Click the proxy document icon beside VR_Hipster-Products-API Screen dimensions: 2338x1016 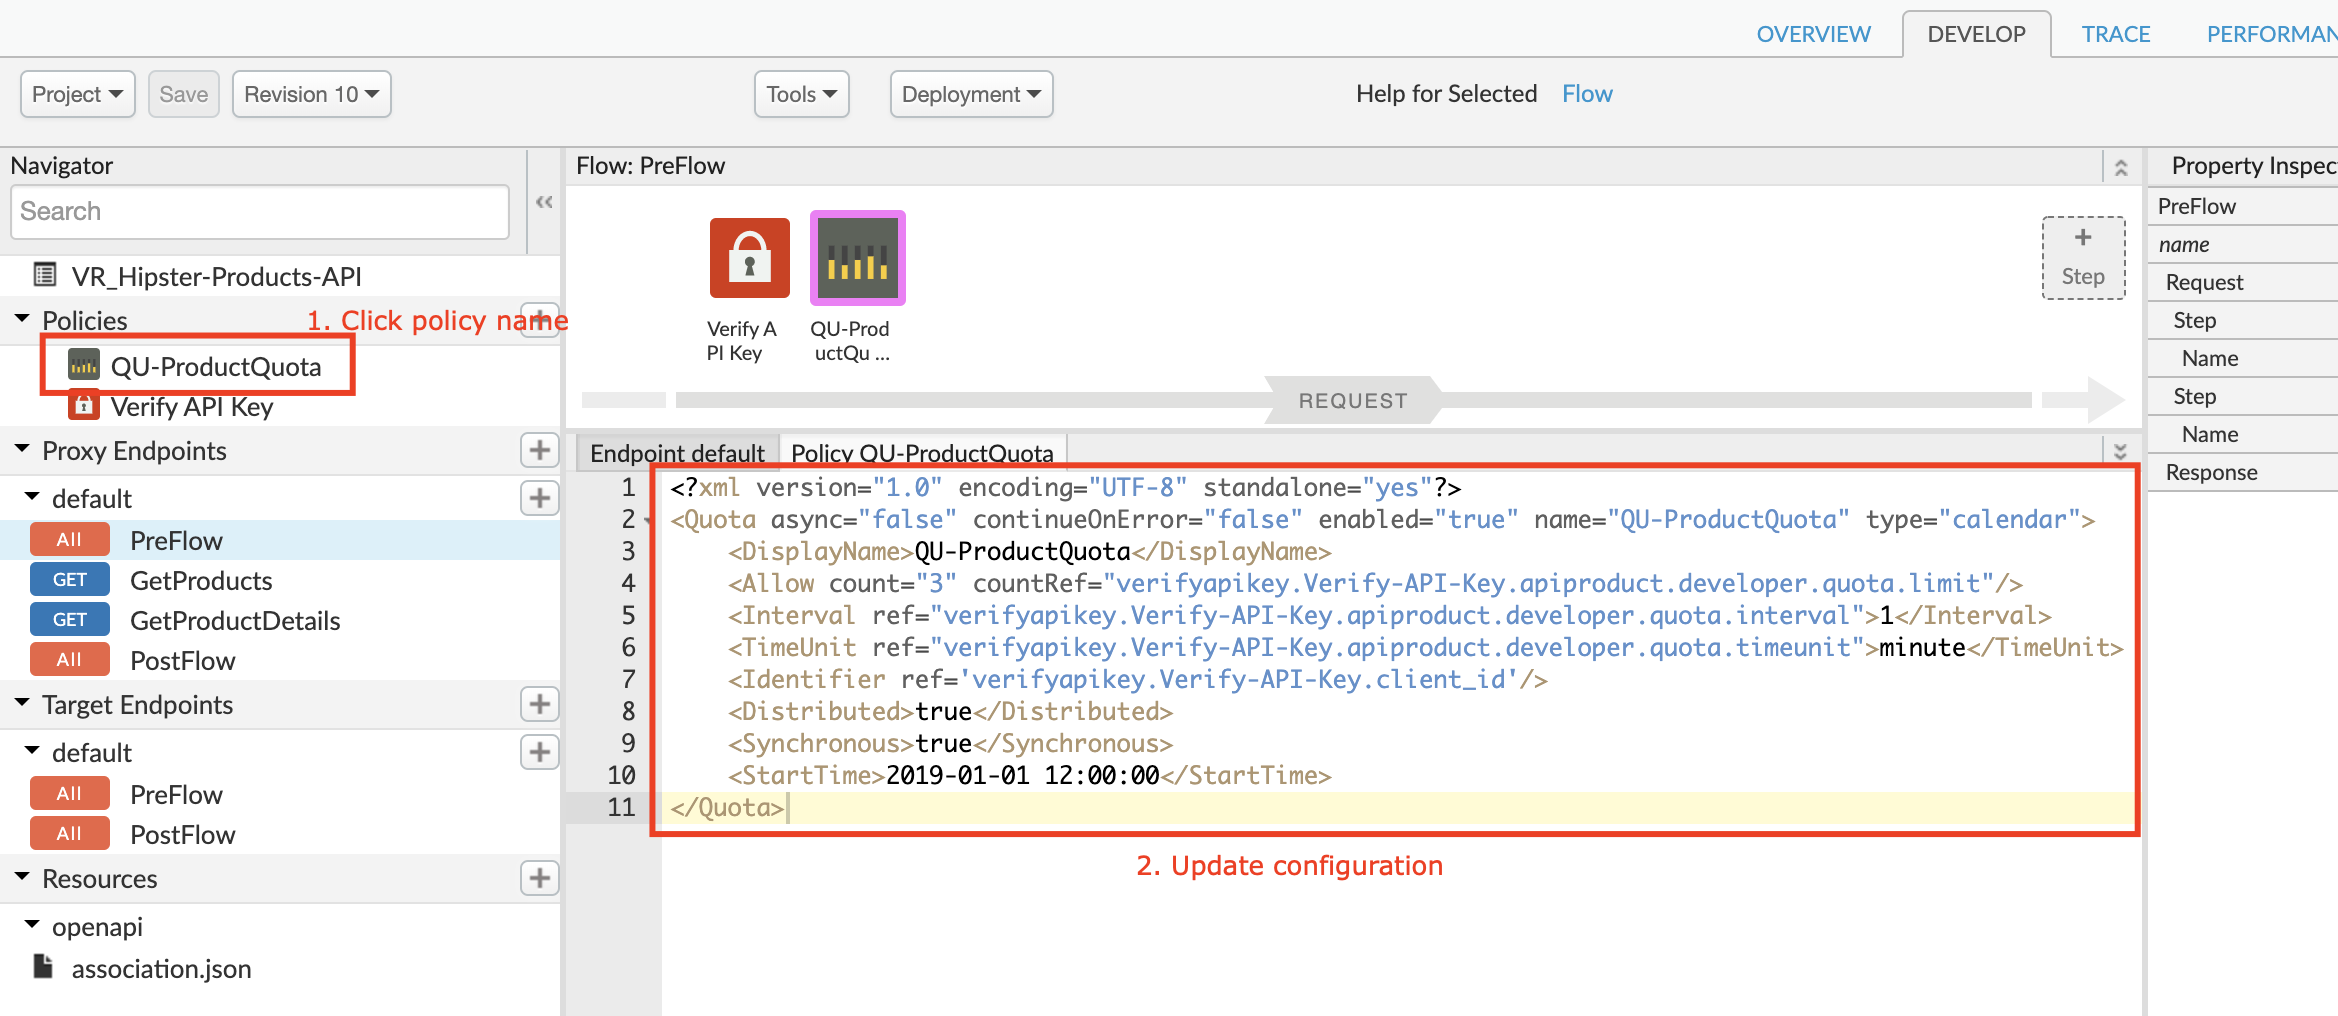click(x=45, y=274)
